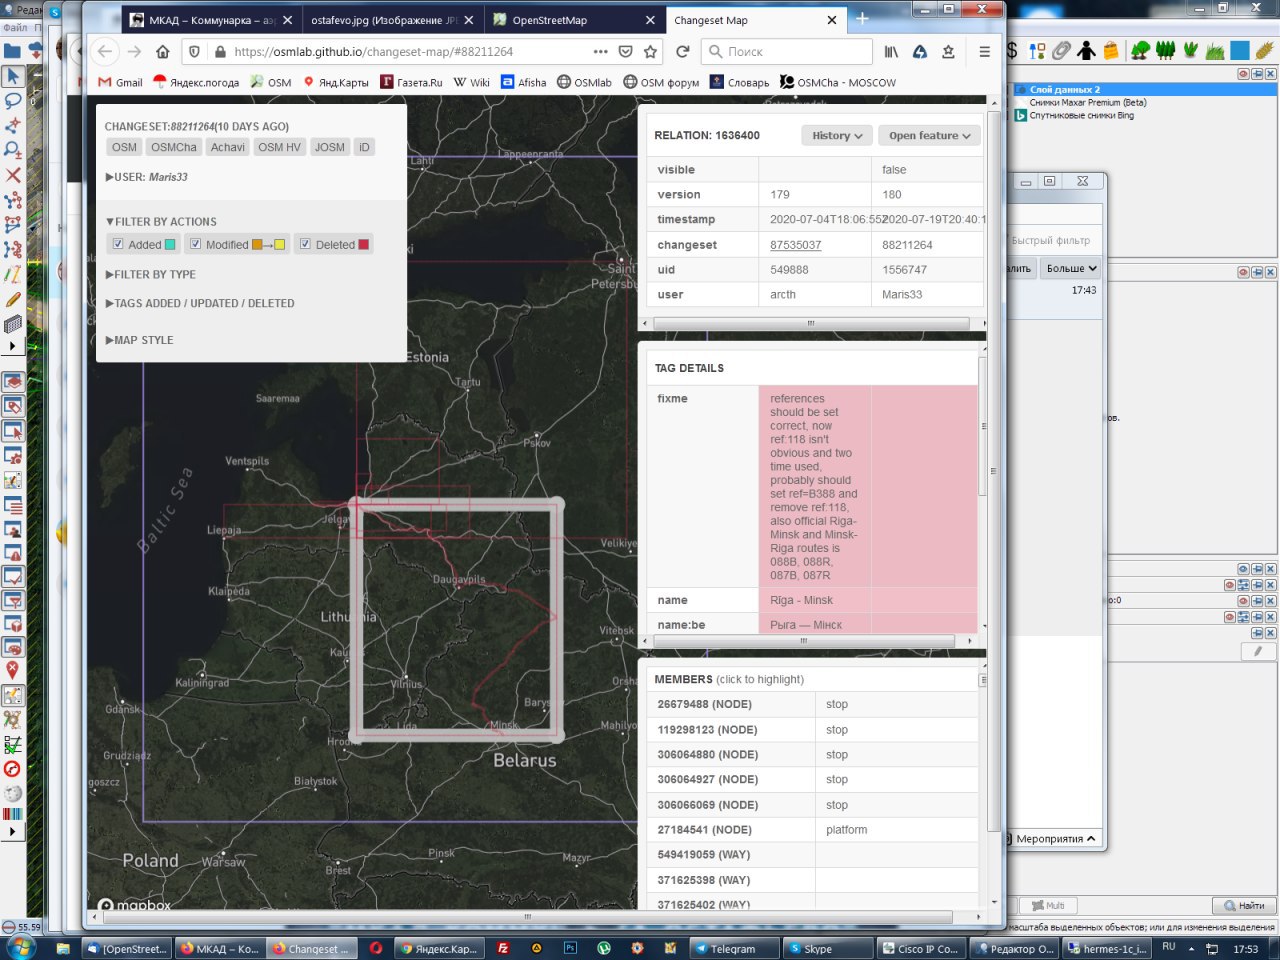Click the OSM HV button
Image resolution: width=1280 pixels, height=960 pixels.
pyautogui.click(x=279, y=147)
